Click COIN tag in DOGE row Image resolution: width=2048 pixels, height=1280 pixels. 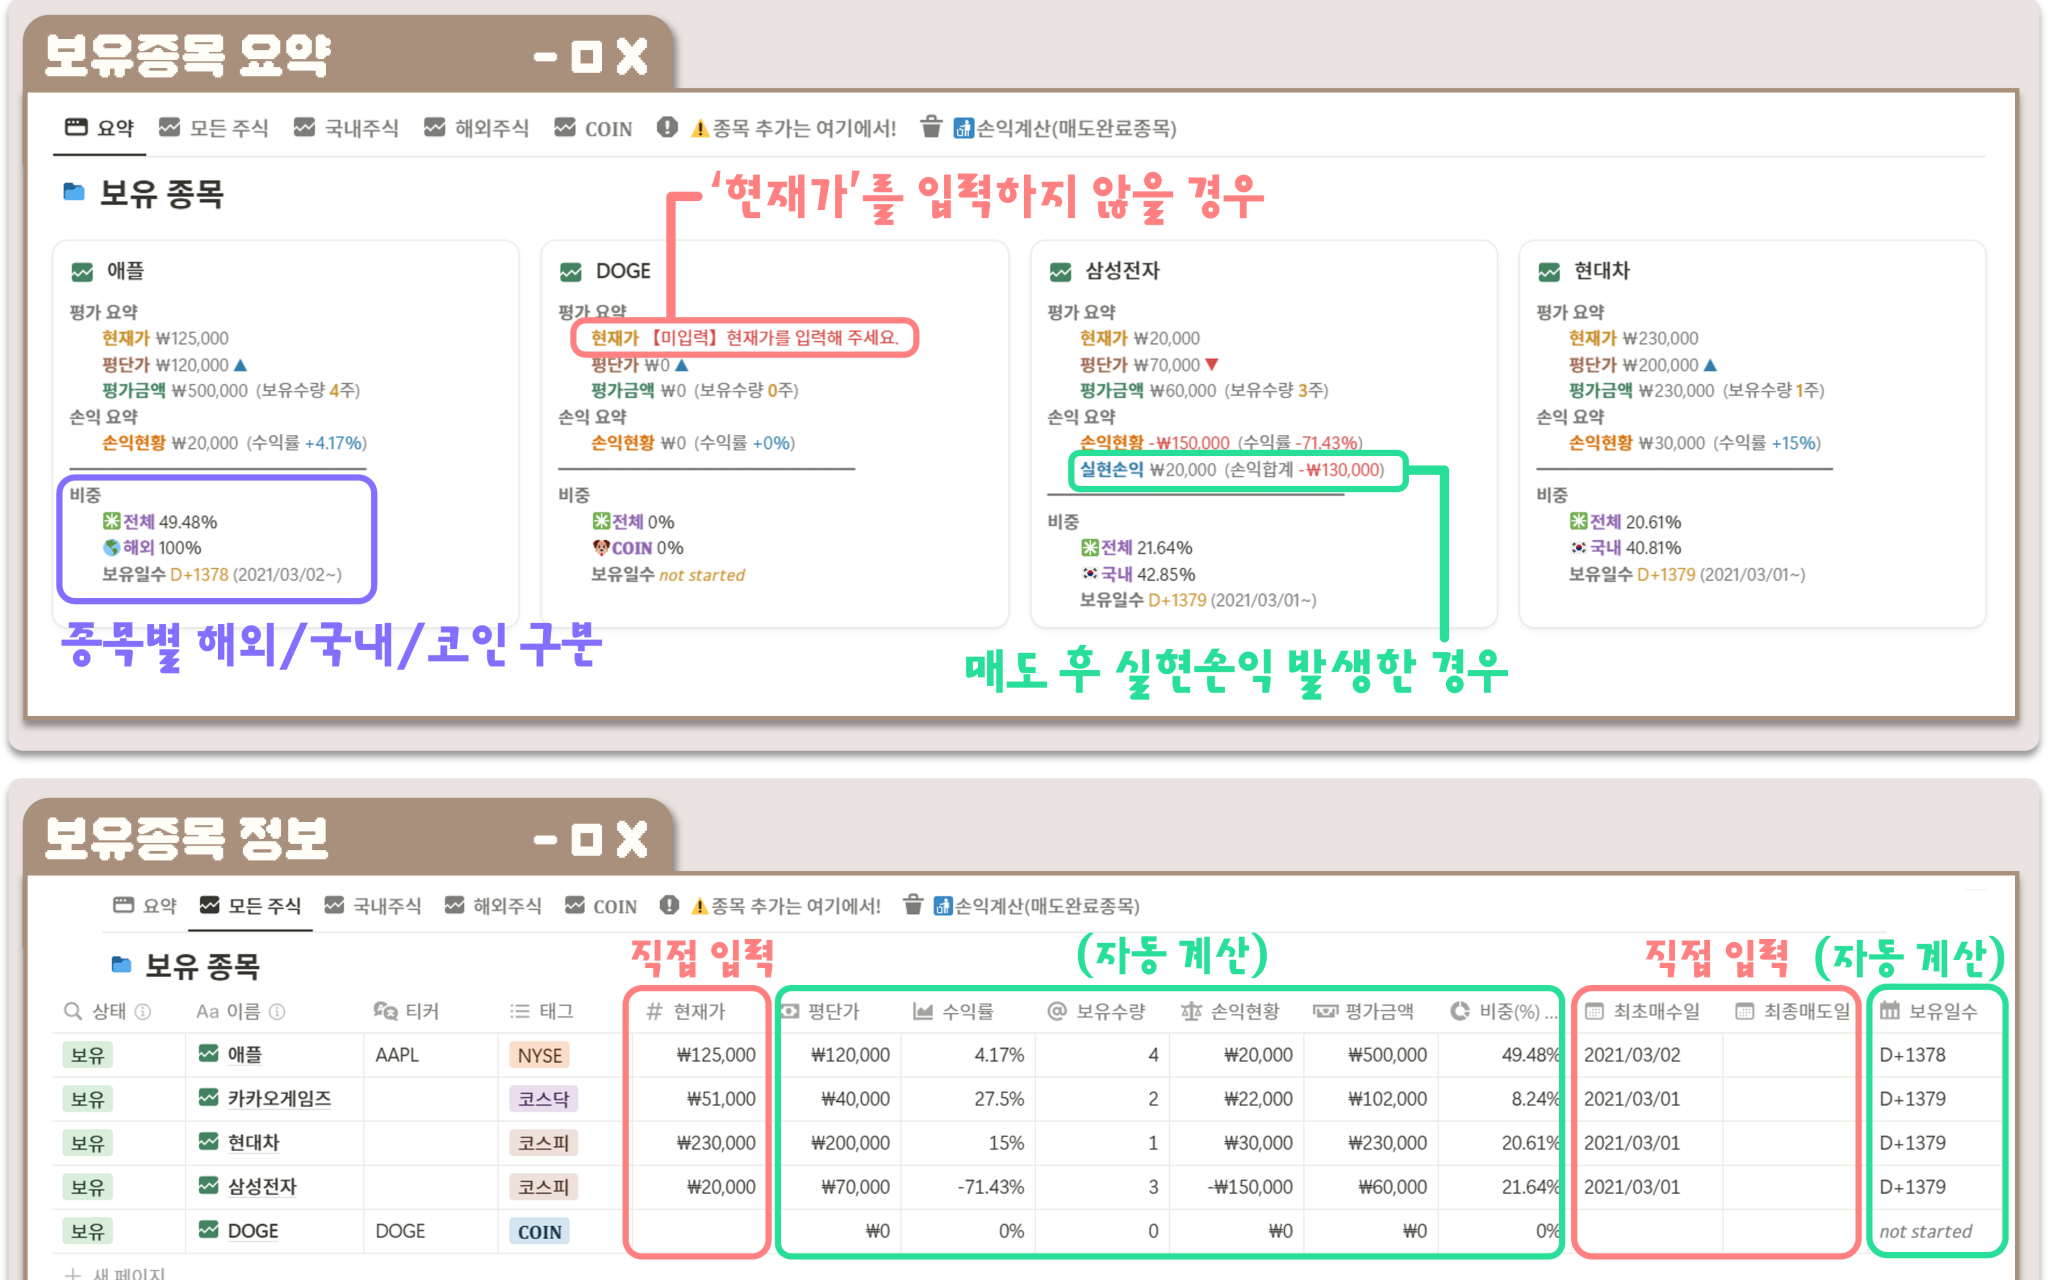(x=539, y=1231)
